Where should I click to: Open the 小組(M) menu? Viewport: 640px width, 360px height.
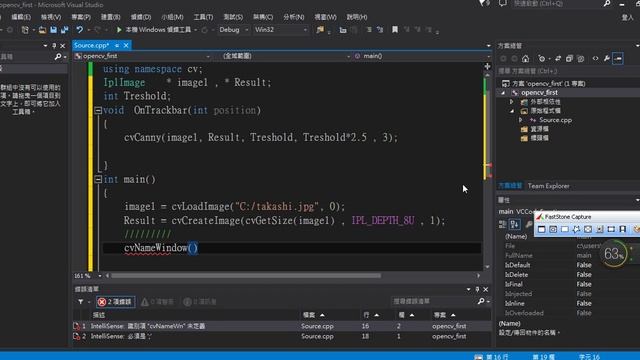[172, 17]
